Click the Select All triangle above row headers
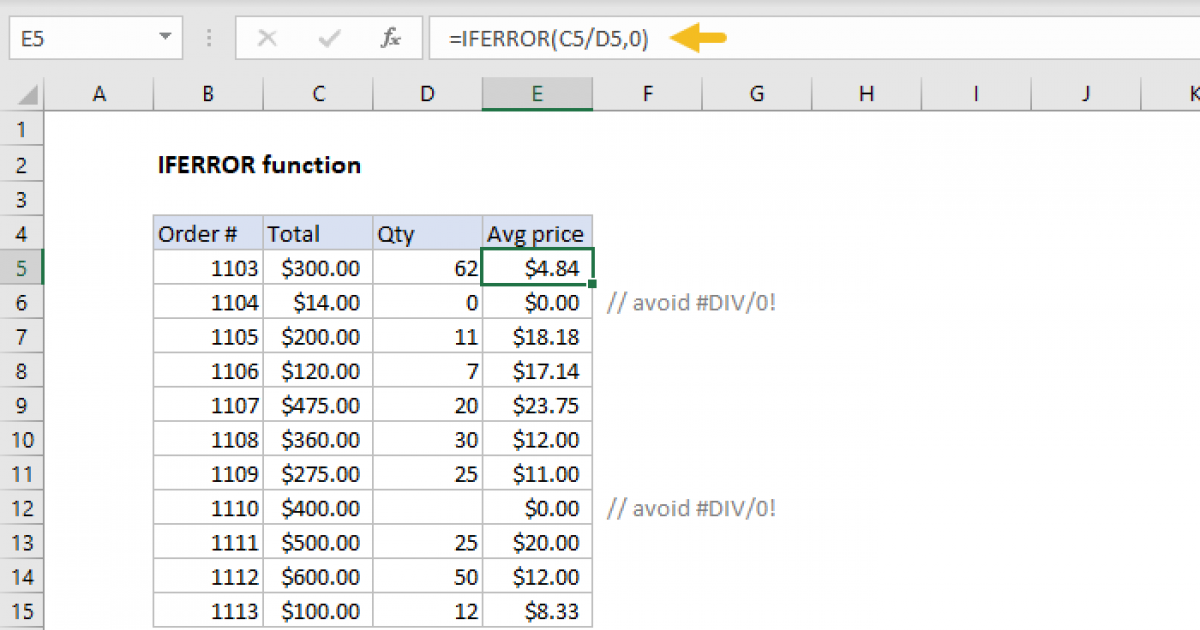Viewport: 1200px width, 630px height. (23, 93)
